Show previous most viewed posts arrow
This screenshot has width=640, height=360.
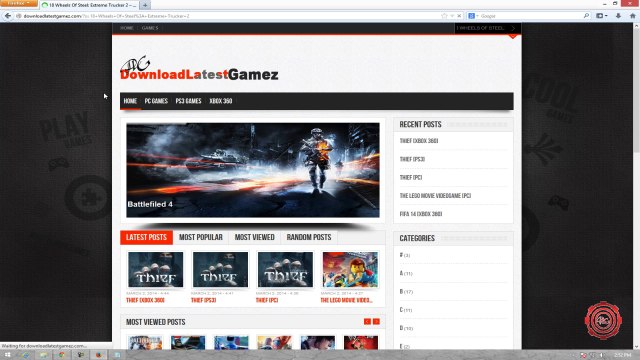tap(367, 322)
